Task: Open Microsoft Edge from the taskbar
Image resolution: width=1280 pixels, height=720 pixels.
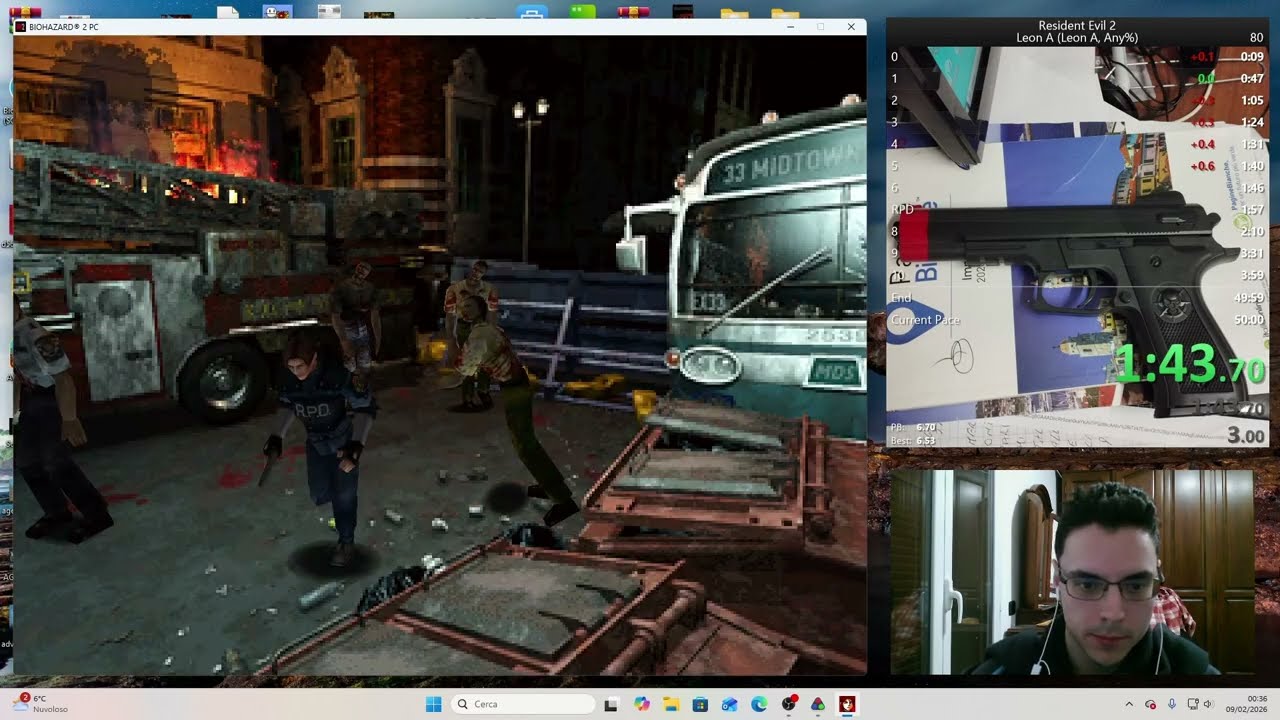Action: [x=759, y=704]
